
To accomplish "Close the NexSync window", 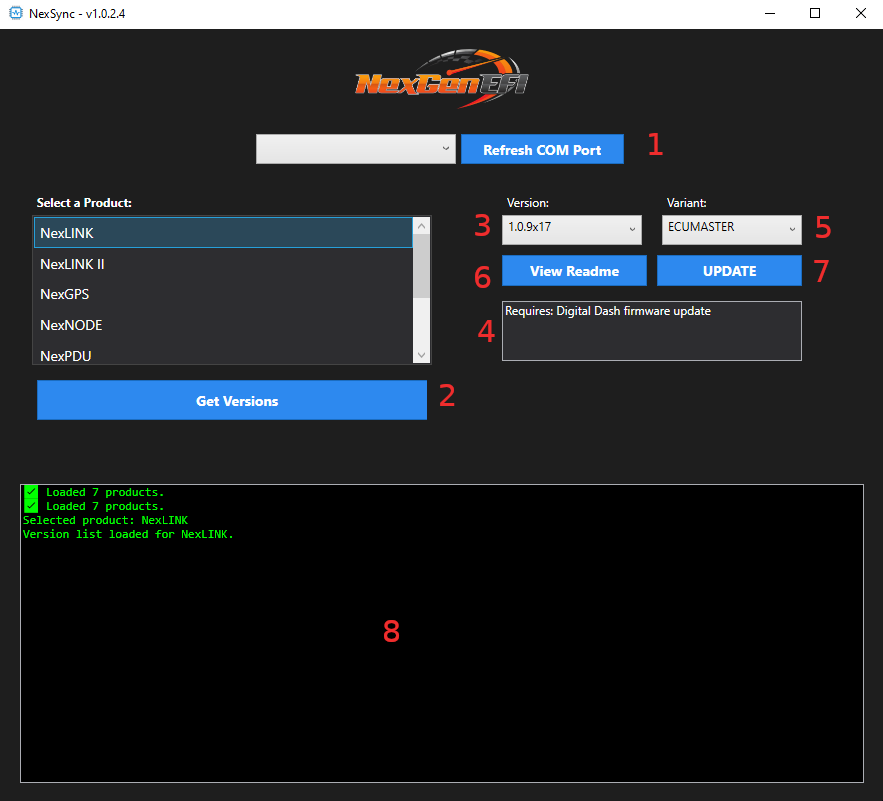I will tap(860, 14).
